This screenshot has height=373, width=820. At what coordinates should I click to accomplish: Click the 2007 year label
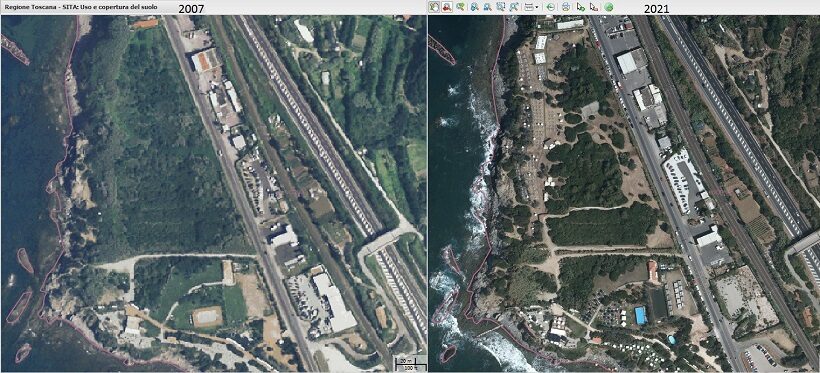(x=192, y=8)
